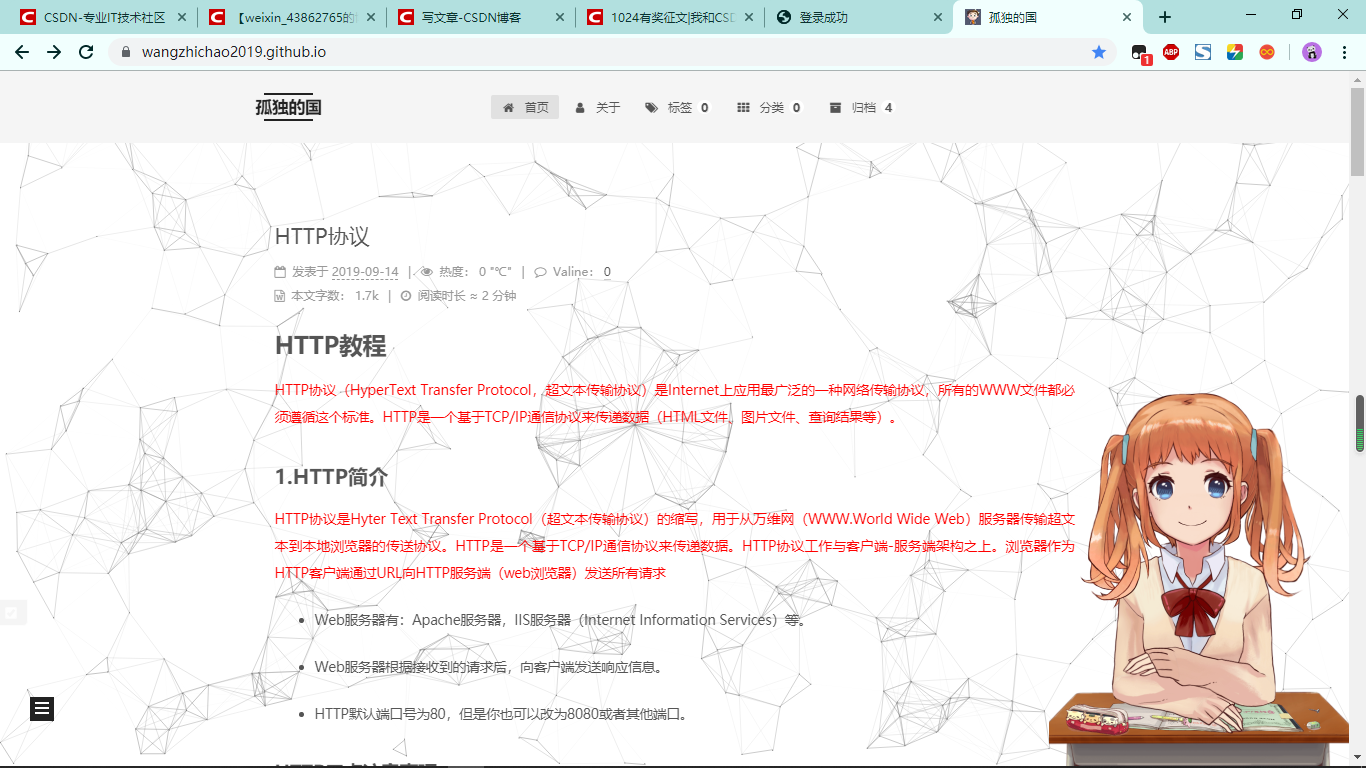The width and height of the screenshot is (1366, 768).
Task: Click the blue S extension icon
Action: (1203, 52)
